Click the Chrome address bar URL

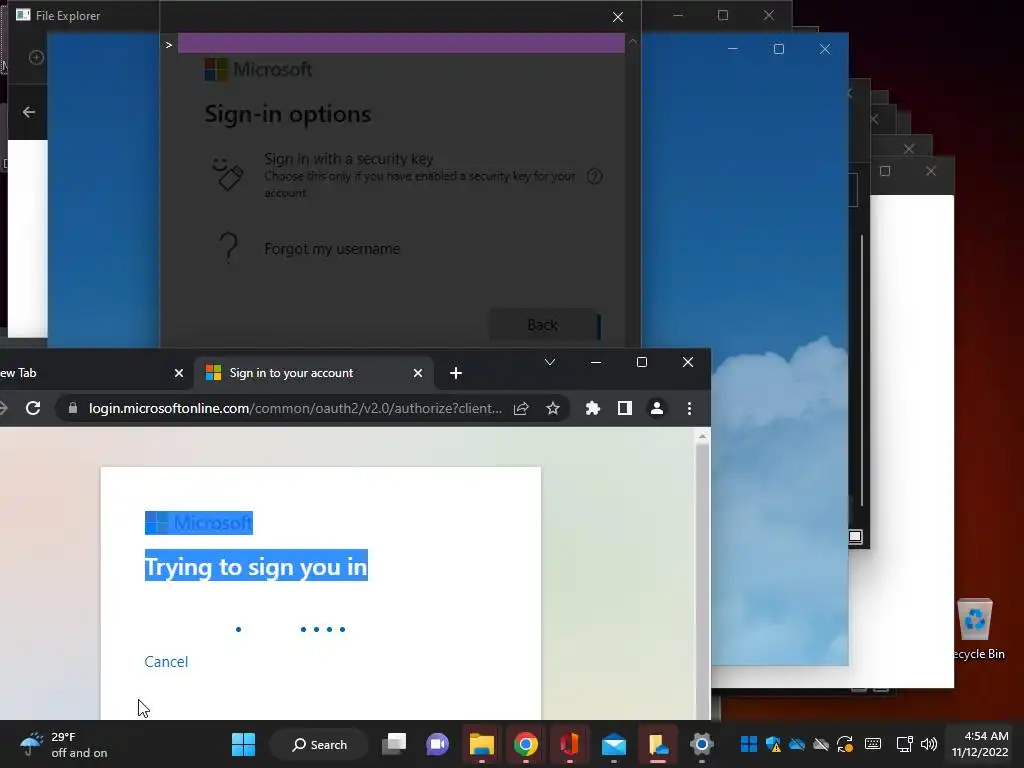[x=295, y=408]
